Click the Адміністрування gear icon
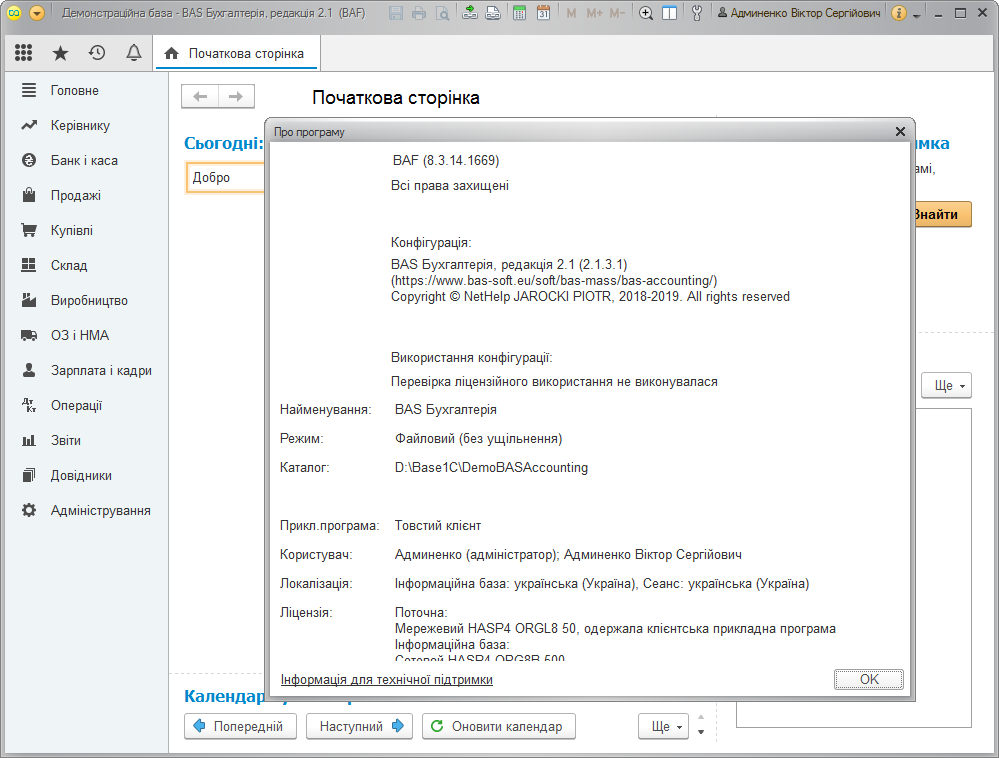This screenshot has width=999, height=758. [x=29, y=510]
